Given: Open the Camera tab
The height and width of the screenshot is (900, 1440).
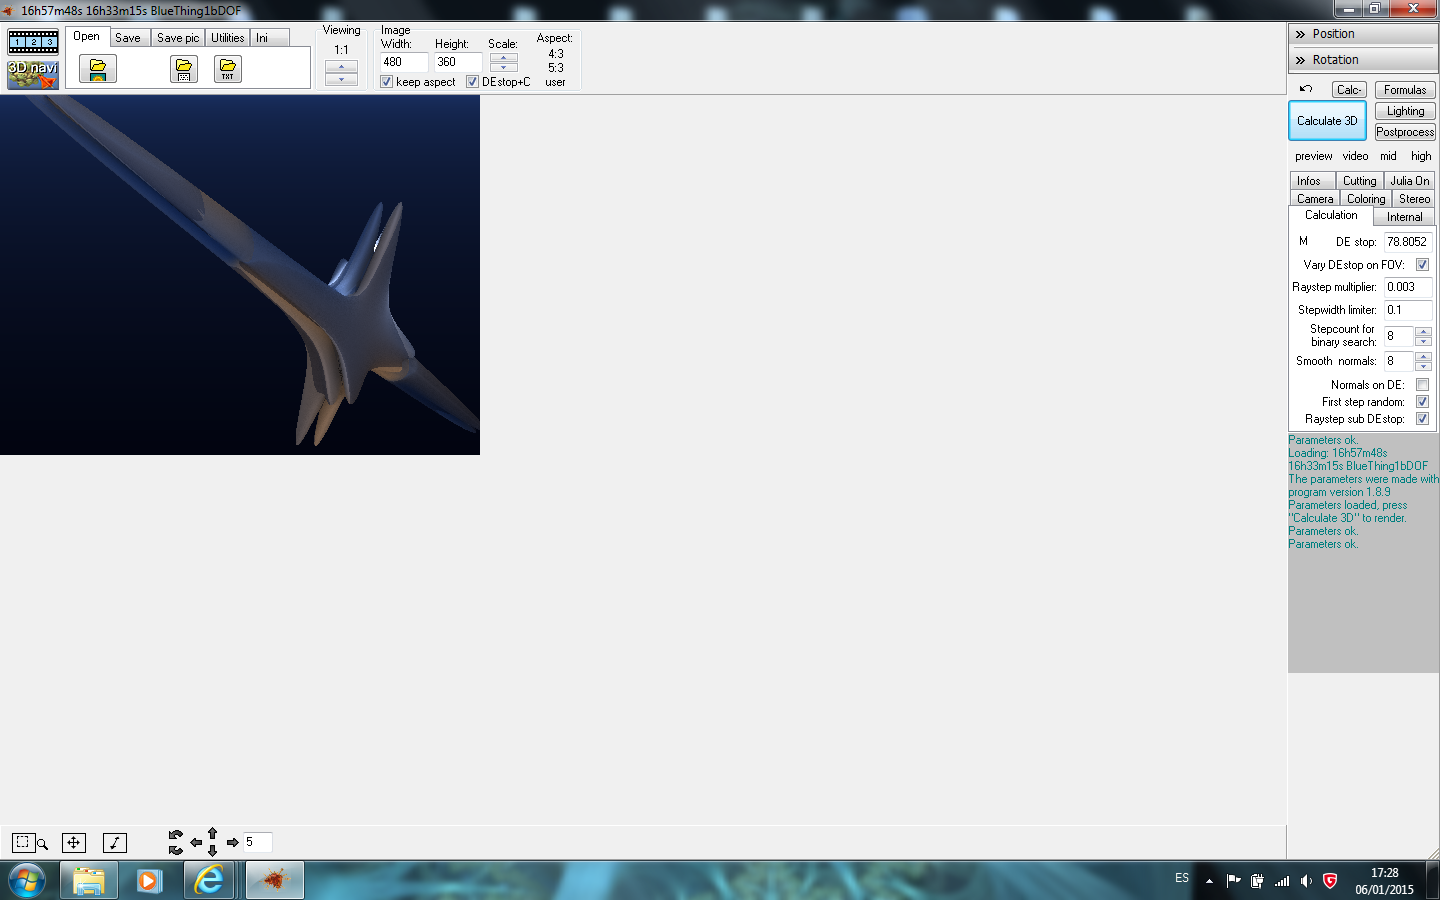Looking at the screenshot, I should (1315, 199).
